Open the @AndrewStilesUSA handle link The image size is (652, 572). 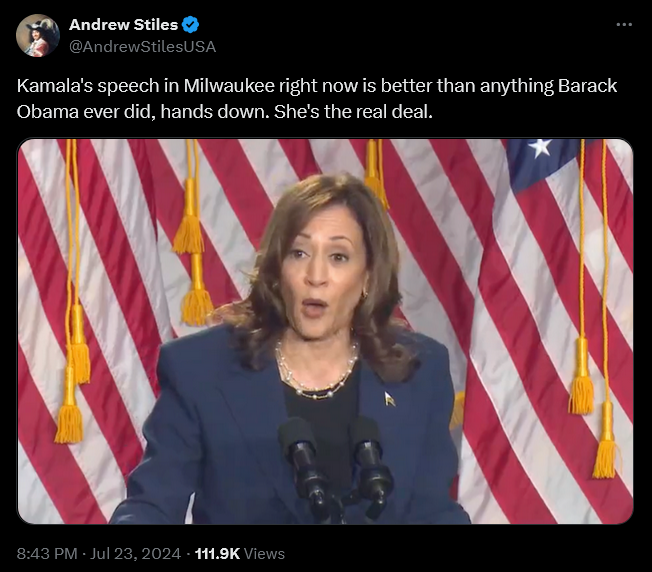[142, 47]
